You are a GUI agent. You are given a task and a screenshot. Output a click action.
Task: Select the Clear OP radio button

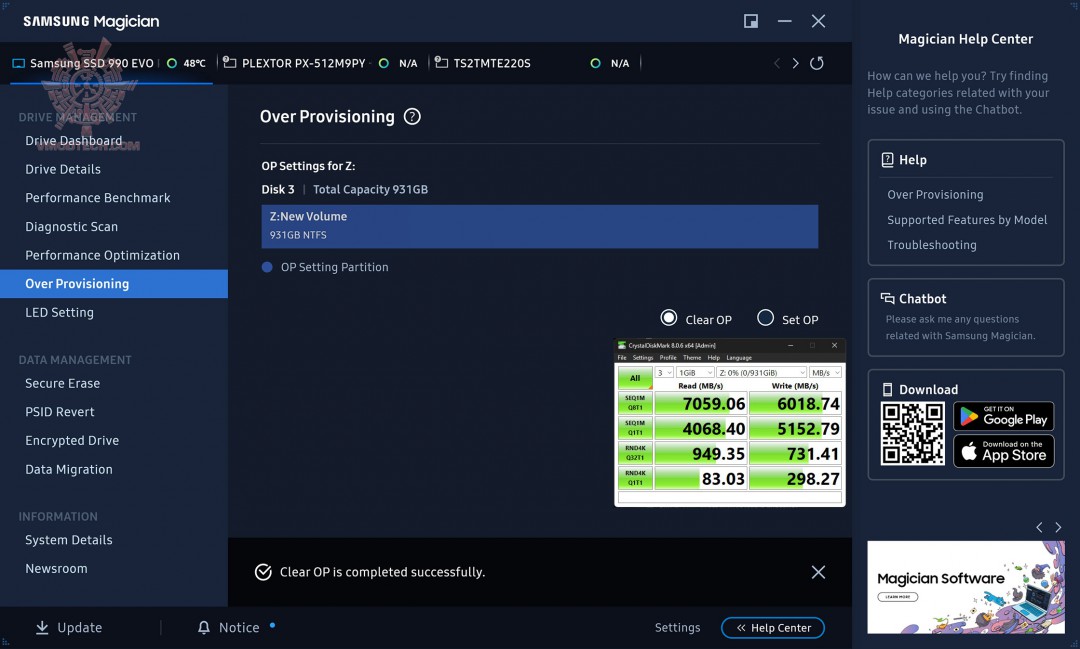coord(668,318)
